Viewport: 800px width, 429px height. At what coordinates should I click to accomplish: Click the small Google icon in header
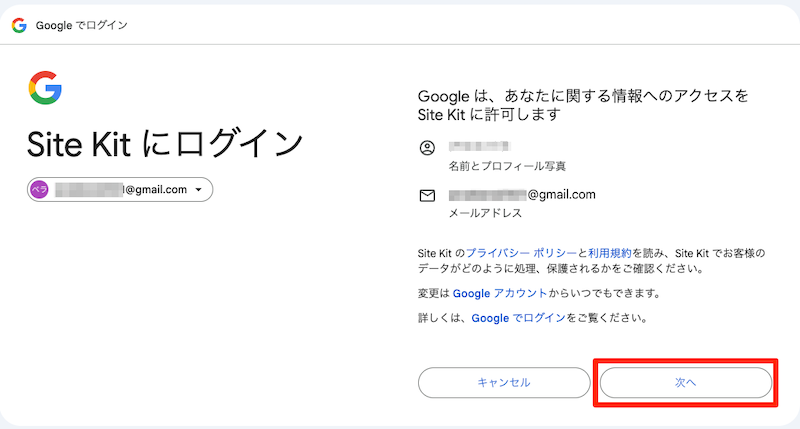tap(19, 25)
